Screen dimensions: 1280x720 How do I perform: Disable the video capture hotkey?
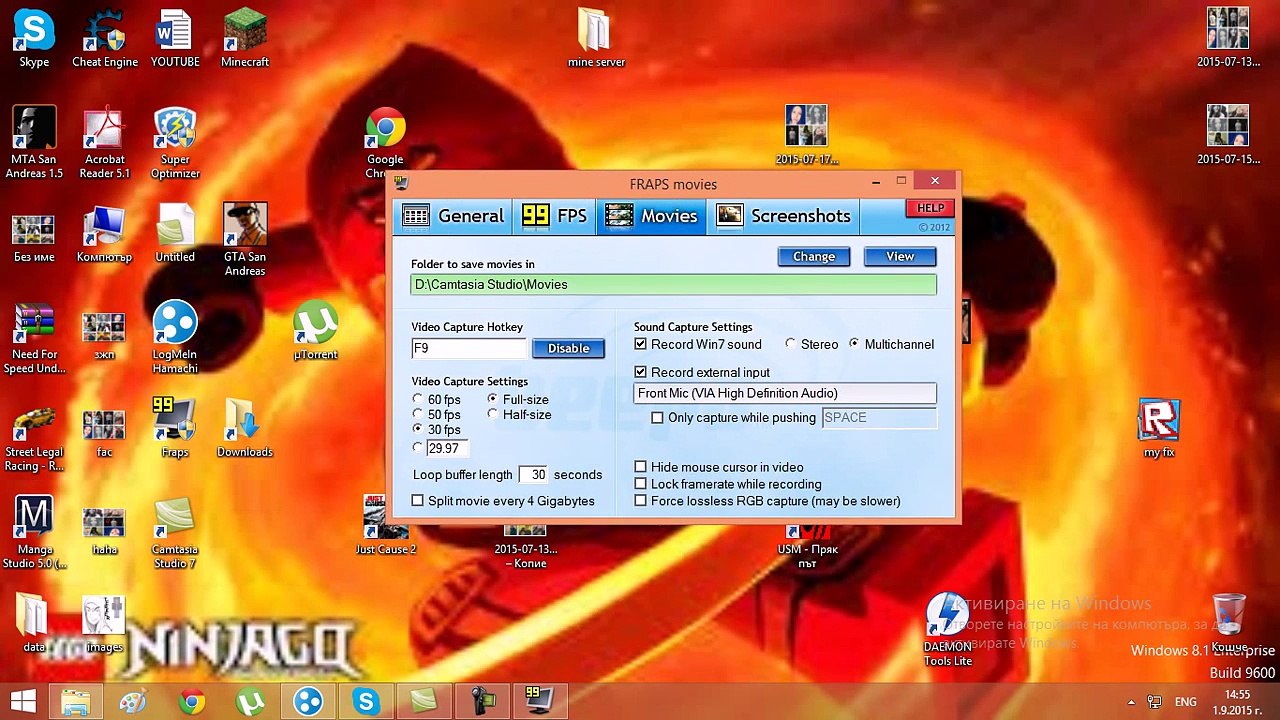click(x=568, y=348)
